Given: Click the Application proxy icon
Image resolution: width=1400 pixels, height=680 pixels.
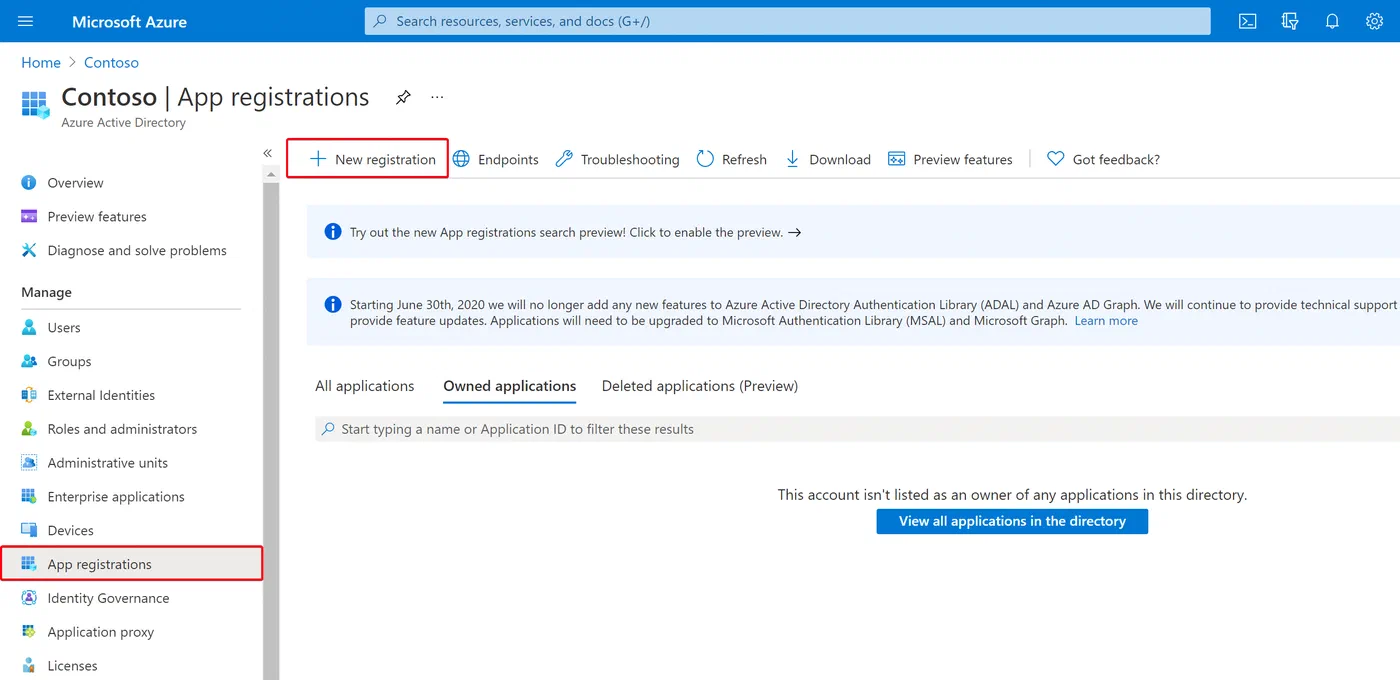Looking at the screenshot, I should [29, 632].
